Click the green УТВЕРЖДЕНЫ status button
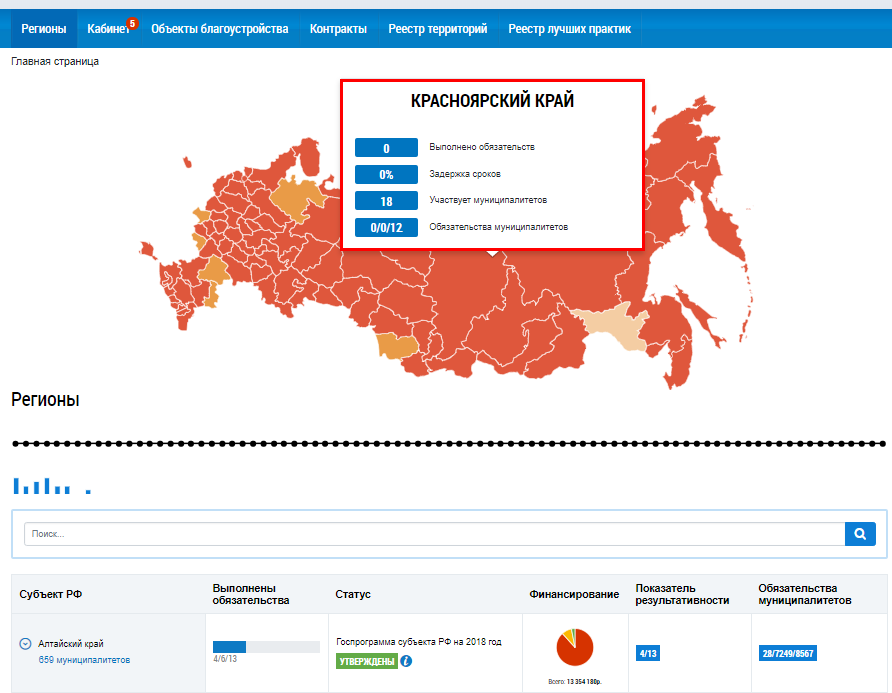This screenshot has width=892, height=693. (x=366, y=661)
